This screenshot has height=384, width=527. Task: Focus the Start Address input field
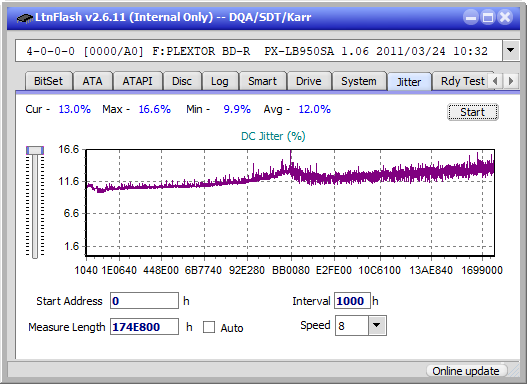pyautogui.click(x=145, y=301)
